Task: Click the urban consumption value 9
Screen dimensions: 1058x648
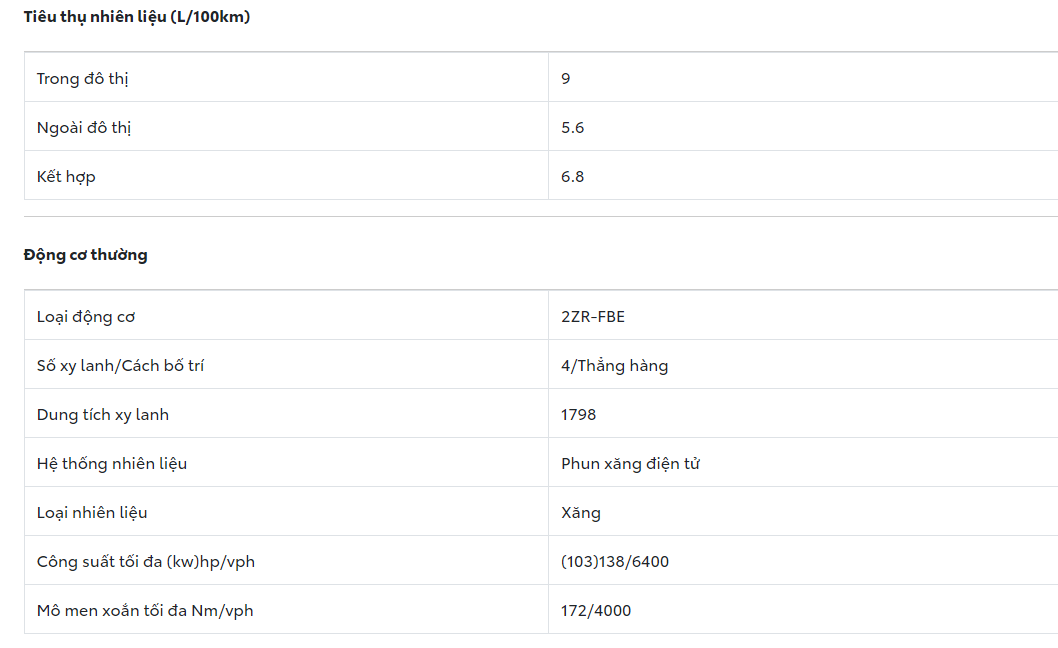Action: [x=566, y=78]
